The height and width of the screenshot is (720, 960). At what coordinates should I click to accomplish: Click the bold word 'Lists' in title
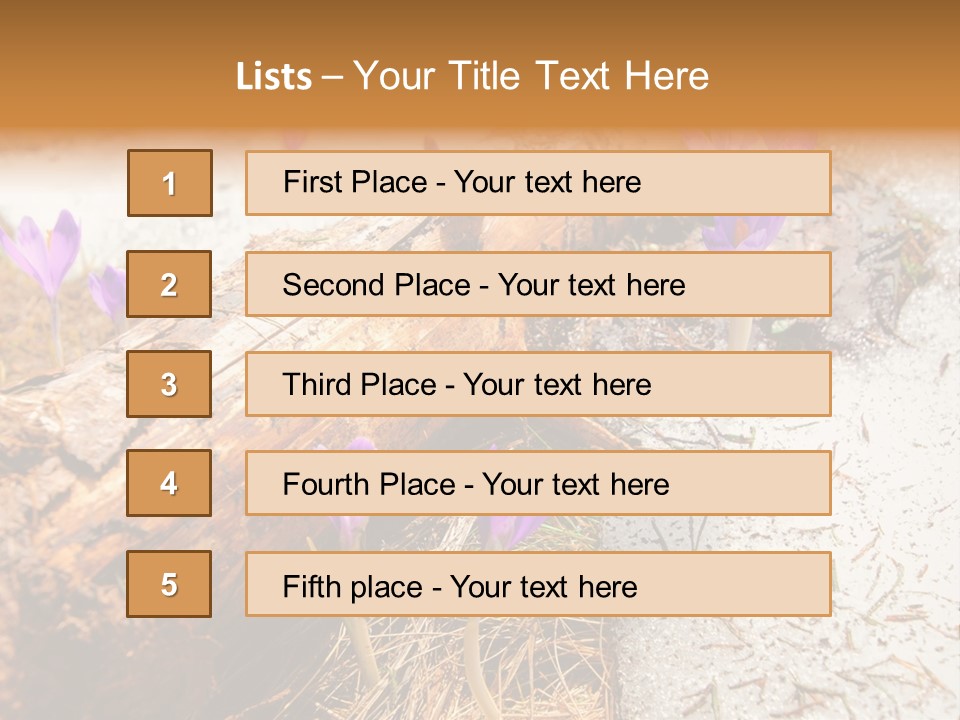click(x=274, y=76)
